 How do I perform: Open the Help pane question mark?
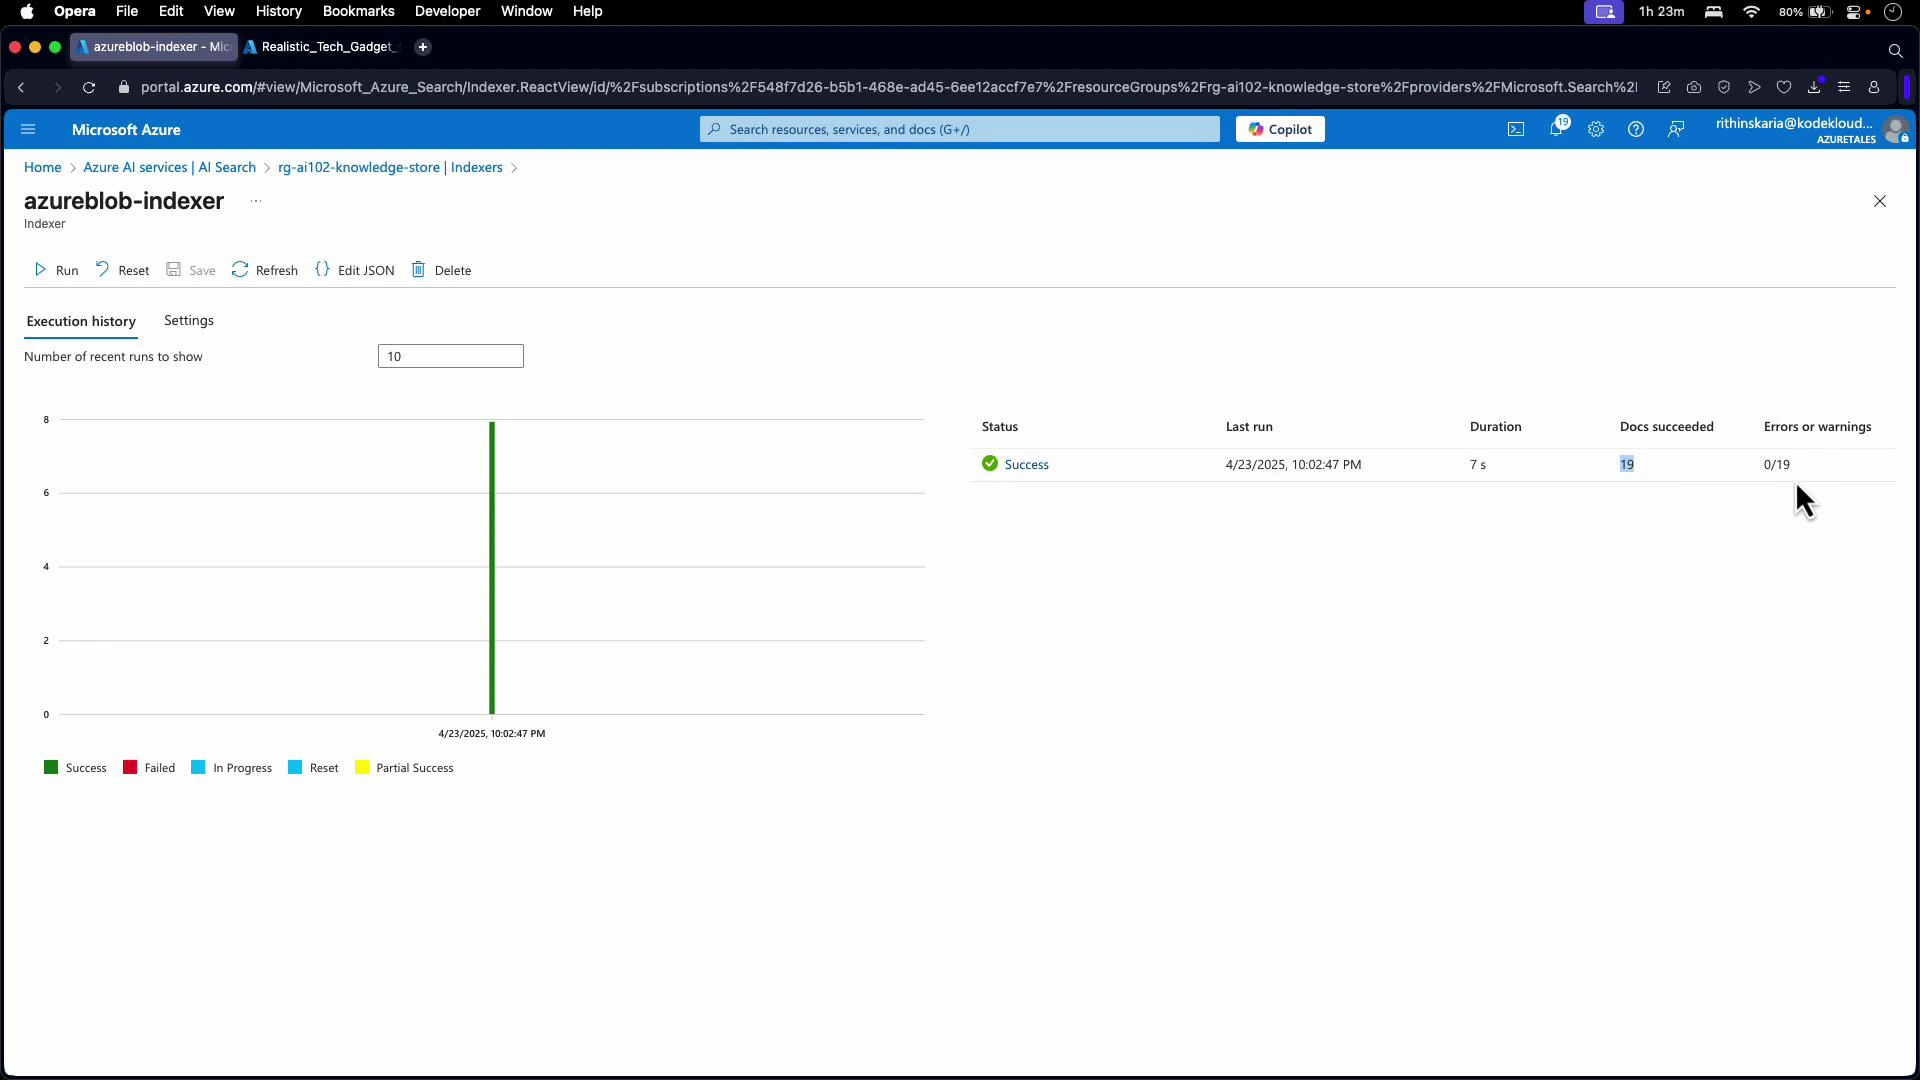pyautogui.click(x=1636, y=129)
